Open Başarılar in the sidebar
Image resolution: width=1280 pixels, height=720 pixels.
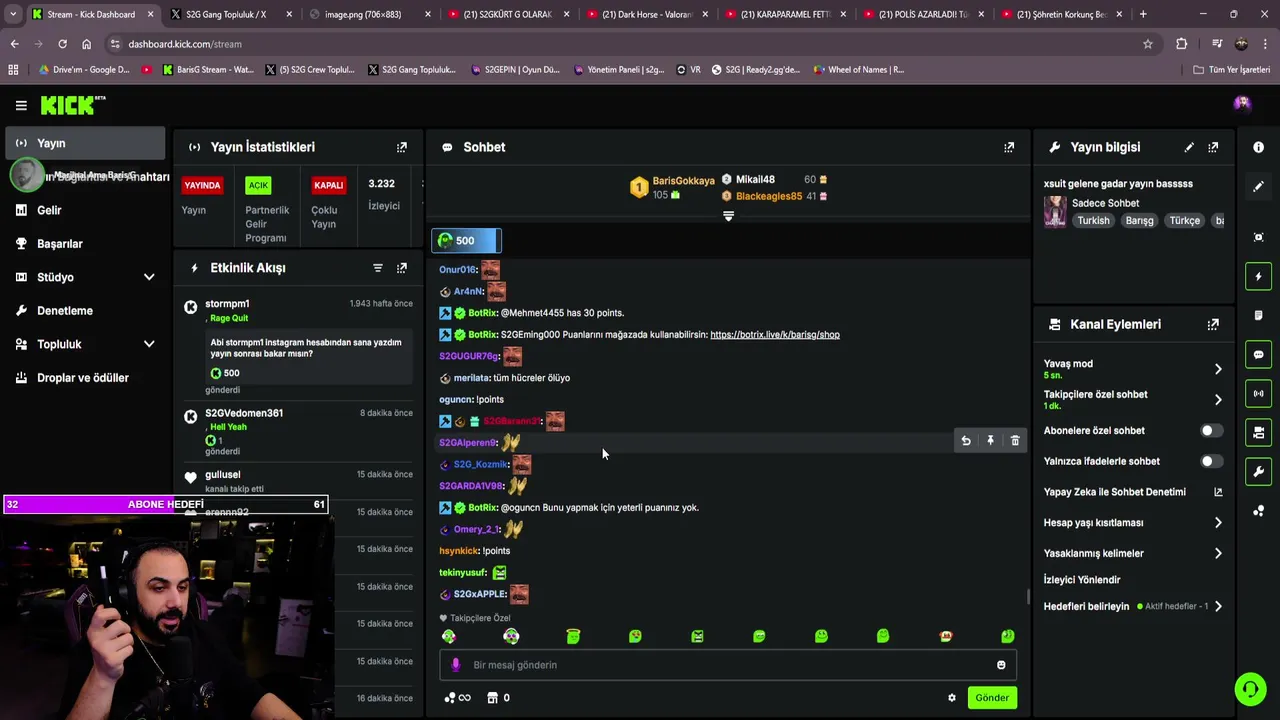coord(85,244)
